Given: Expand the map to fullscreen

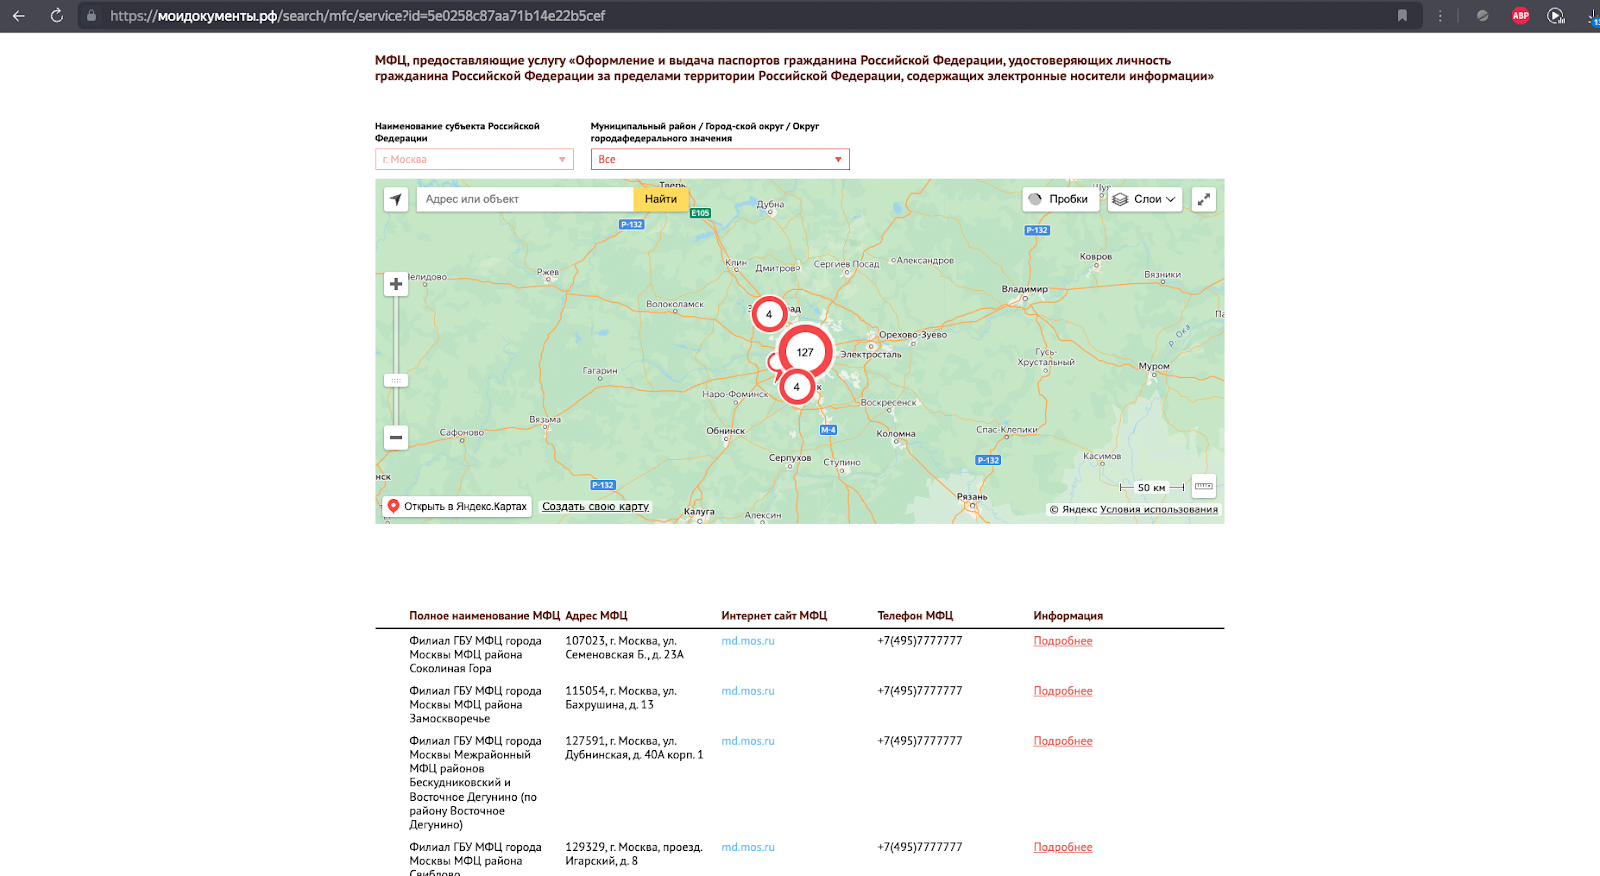Looking at the screenshot, I should click(1204, 199).
